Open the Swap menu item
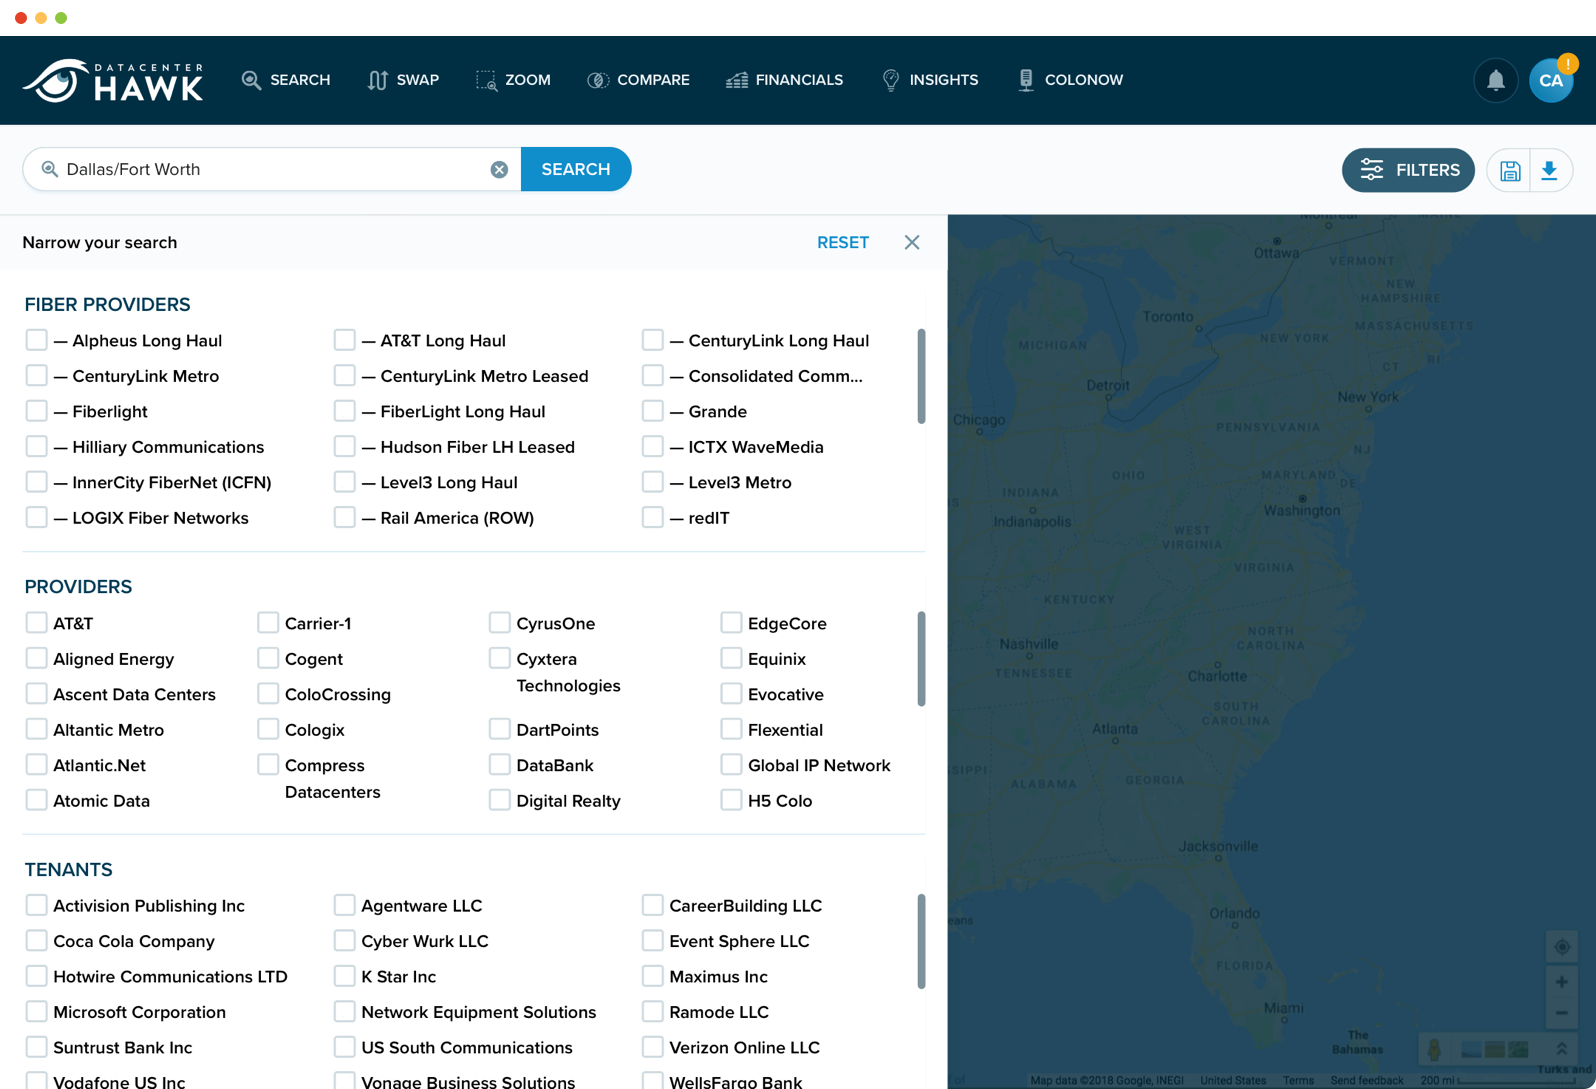Viewport: 1596px width, 1089px height. pos(403,80)
